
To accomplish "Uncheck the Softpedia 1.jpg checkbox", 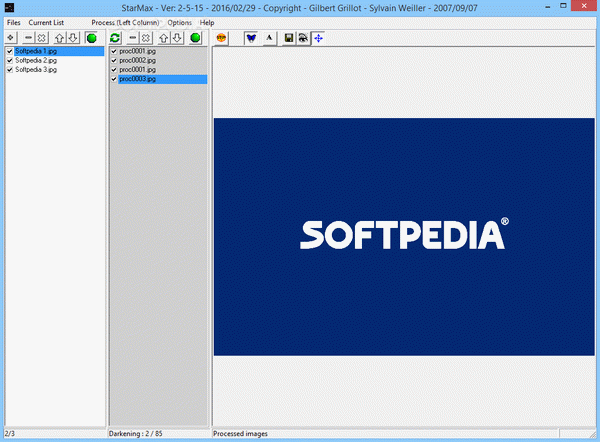I will coord(10,51).
